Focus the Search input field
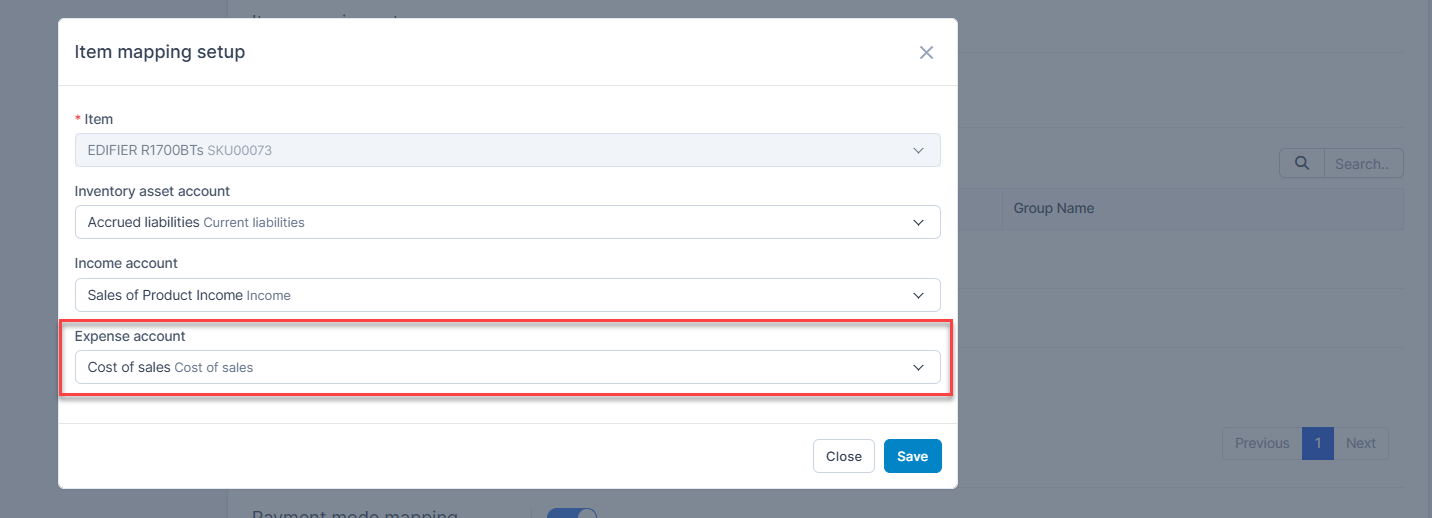The height and width of the screenshot is (518, 1432). point(1363,163)
